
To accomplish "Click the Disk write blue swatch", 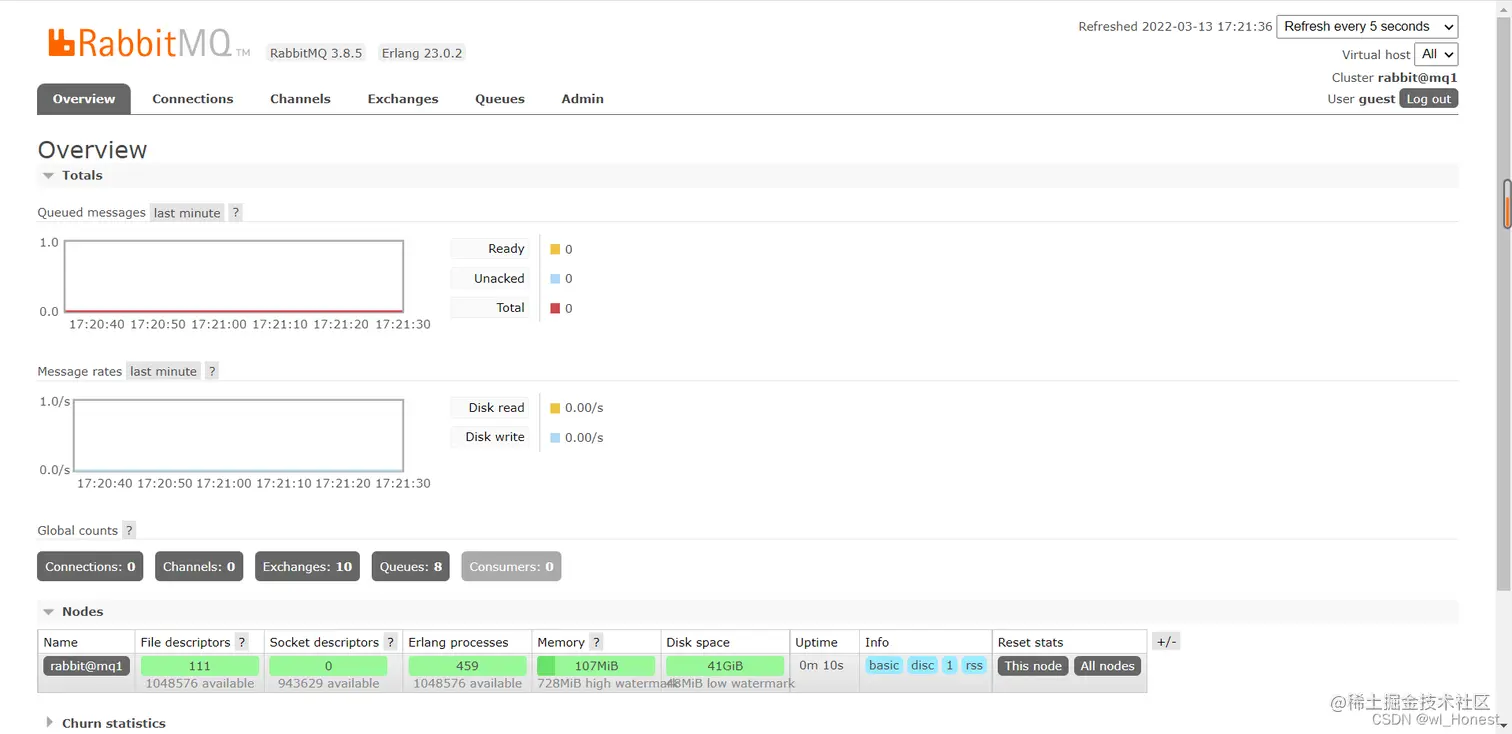I will tap(555, 437).
